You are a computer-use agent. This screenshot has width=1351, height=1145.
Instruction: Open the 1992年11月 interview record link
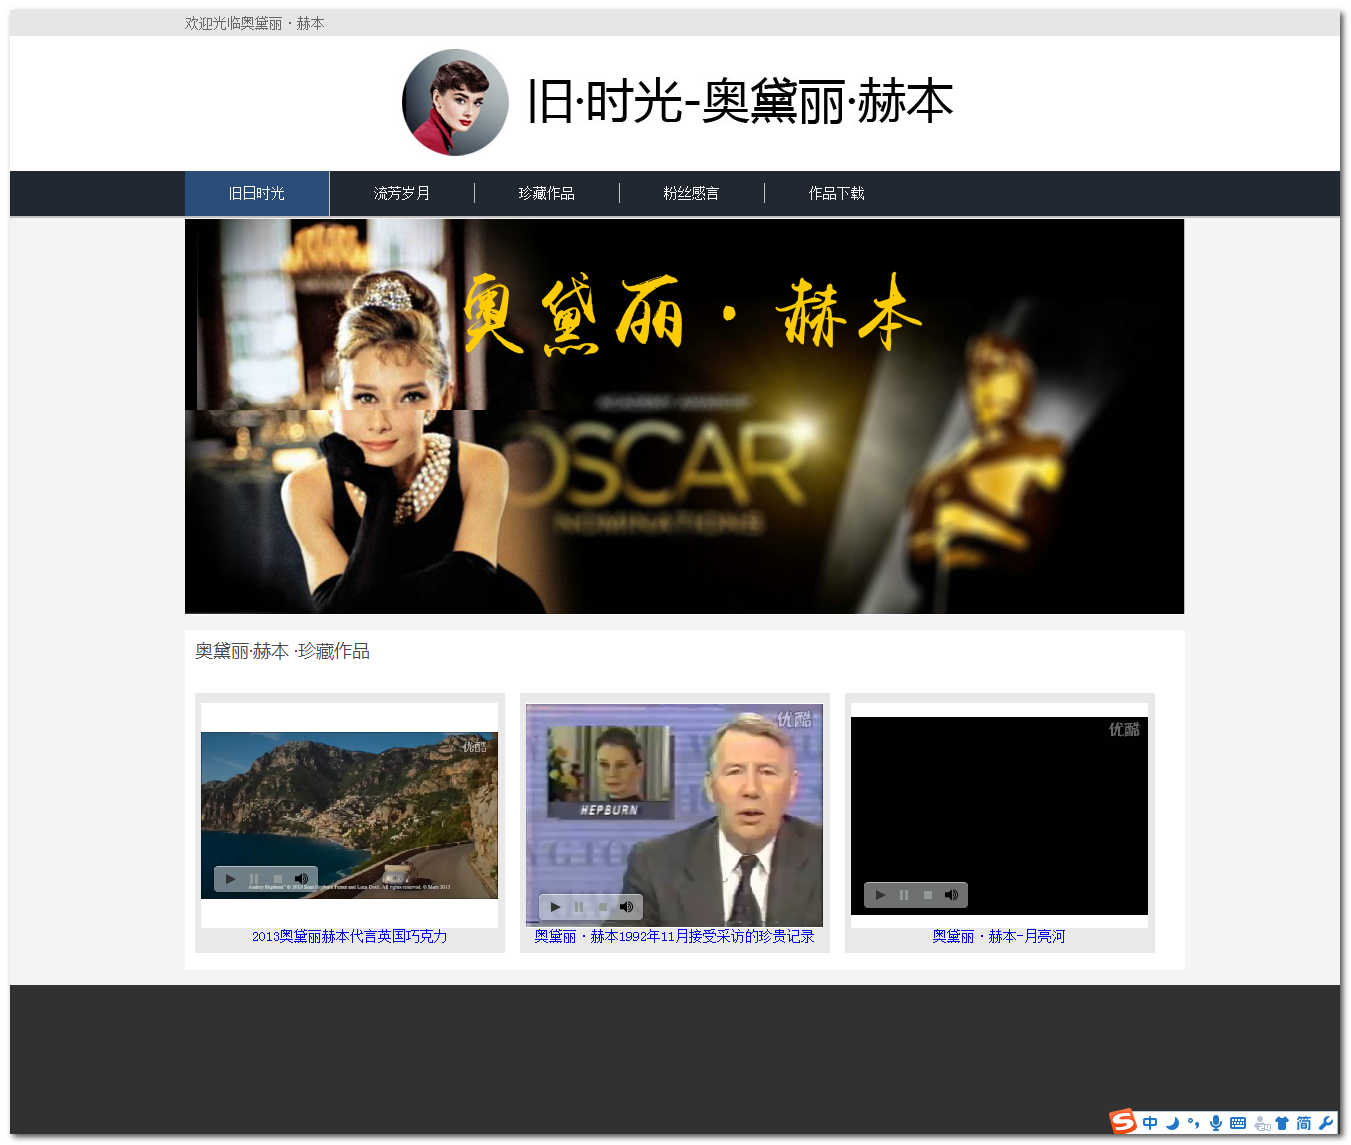pos(674,937)
